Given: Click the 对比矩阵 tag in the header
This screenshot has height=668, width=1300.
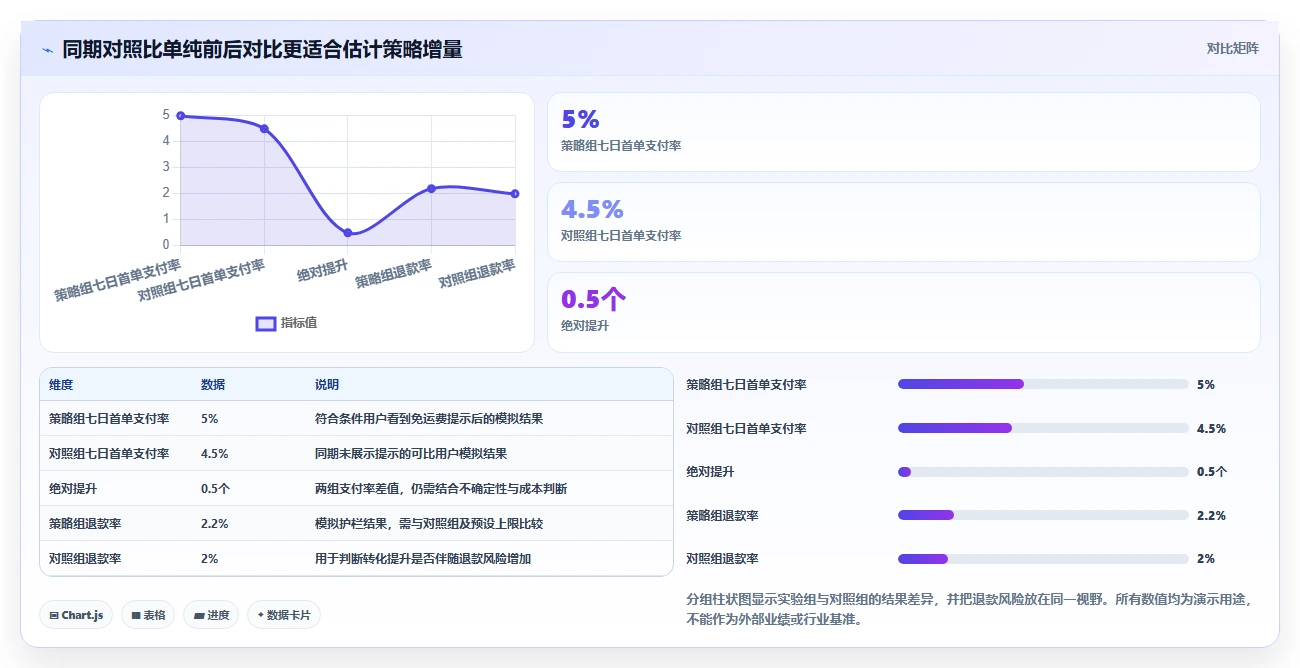Looking at the screenshot, I should tap(1233, 48).
